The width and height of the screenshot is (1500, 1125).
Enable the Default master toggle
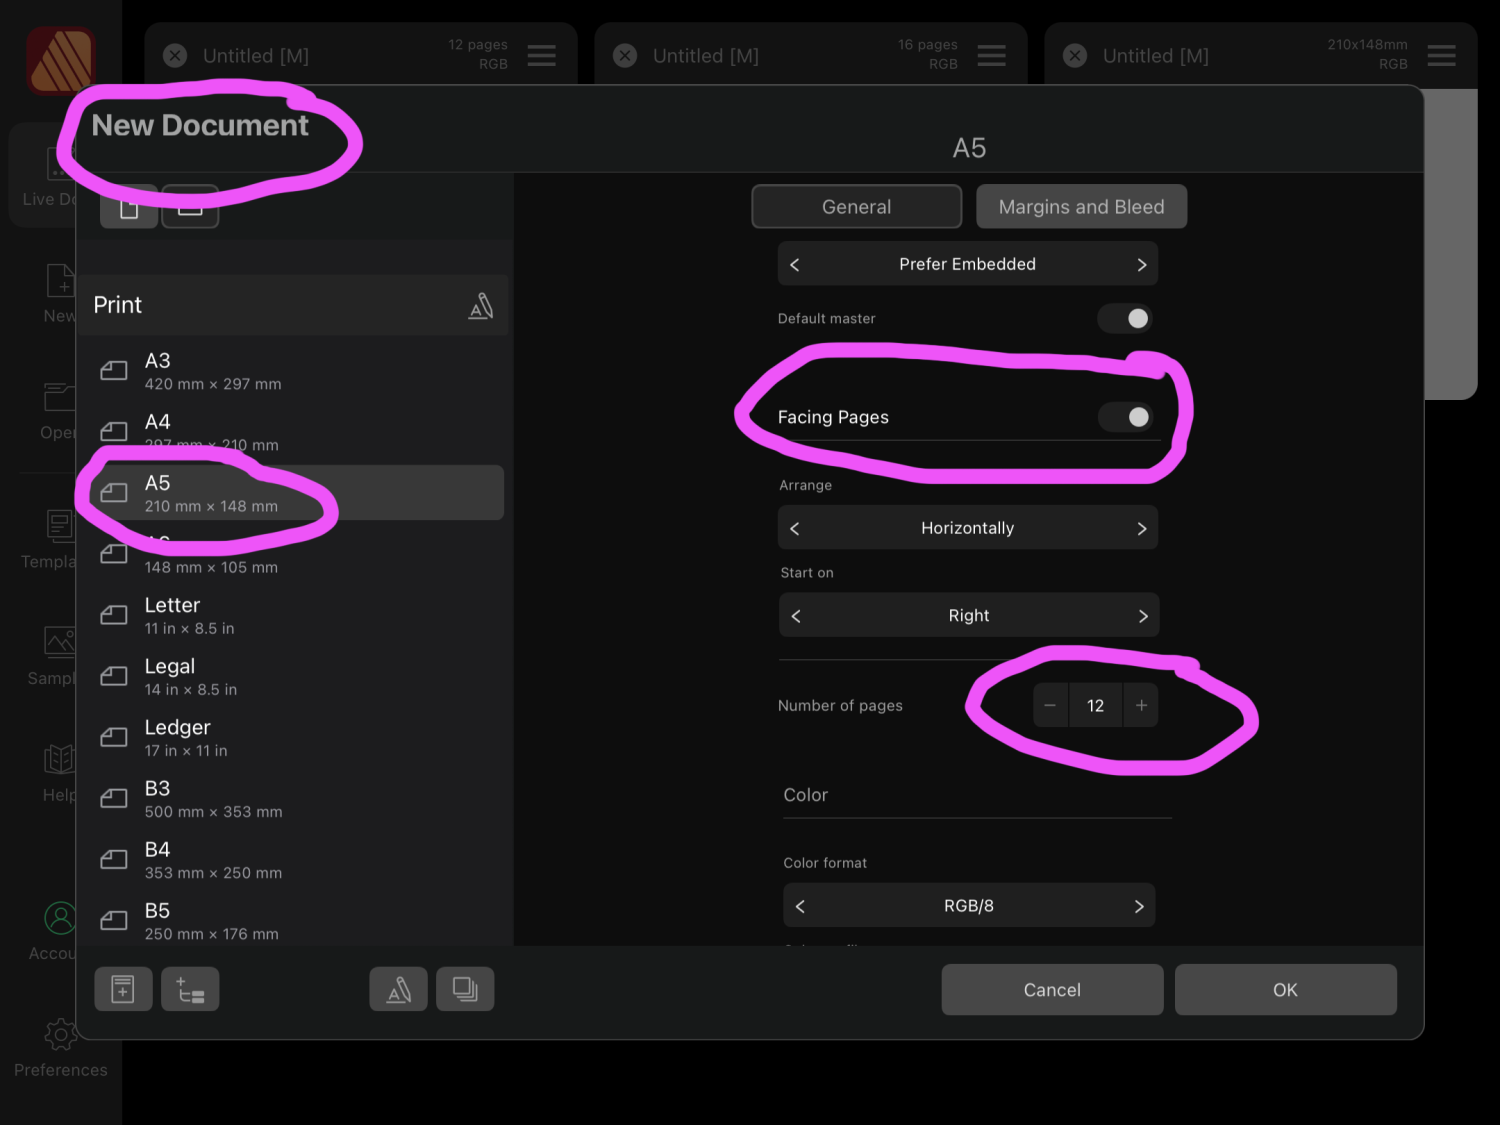tap(1125, 318)
